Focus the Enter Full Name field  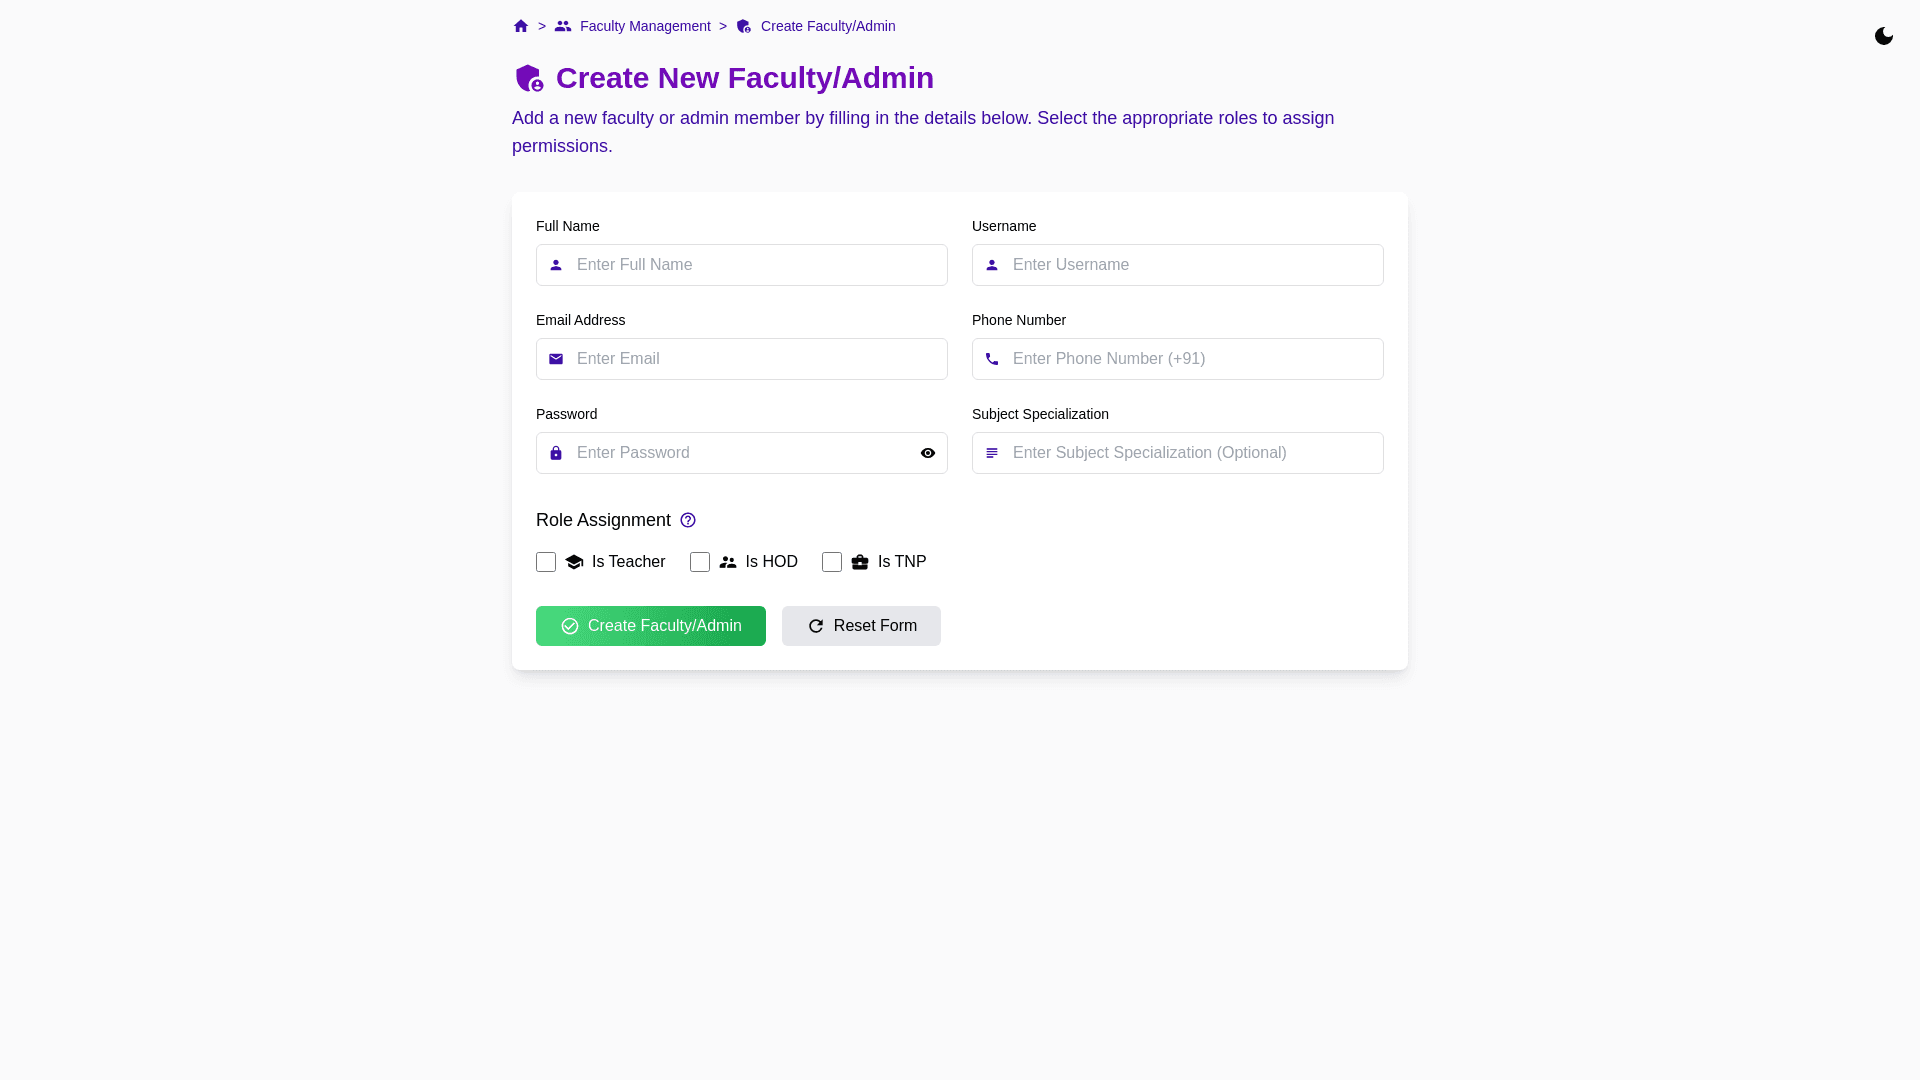pos(755,266)
